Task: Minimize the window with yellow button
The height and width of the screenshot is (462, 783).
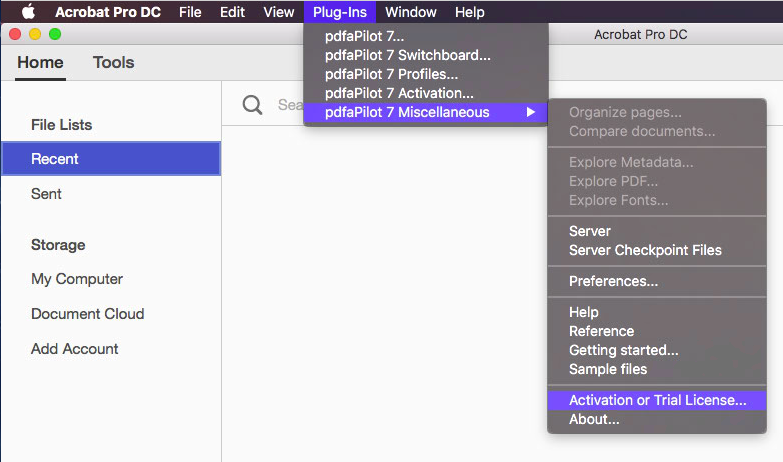Action: coord(35,34)
